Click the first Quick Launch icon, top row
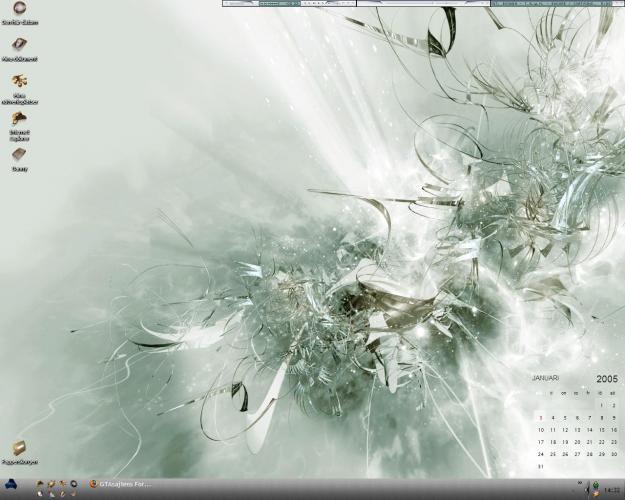The height and width of the screenshot is (500, 625). 40,483
